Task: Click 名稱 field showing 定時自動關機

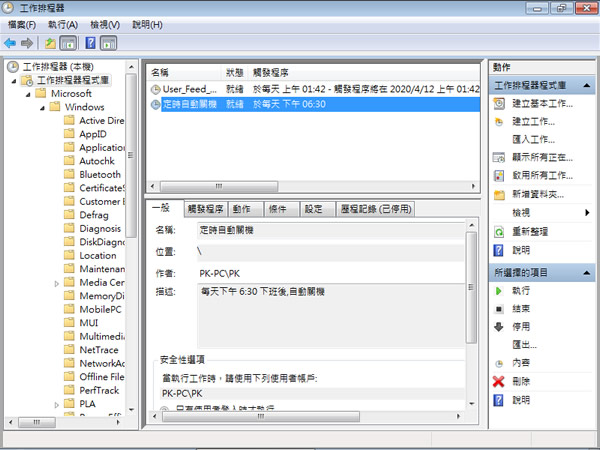Action: tap(331, 230)
